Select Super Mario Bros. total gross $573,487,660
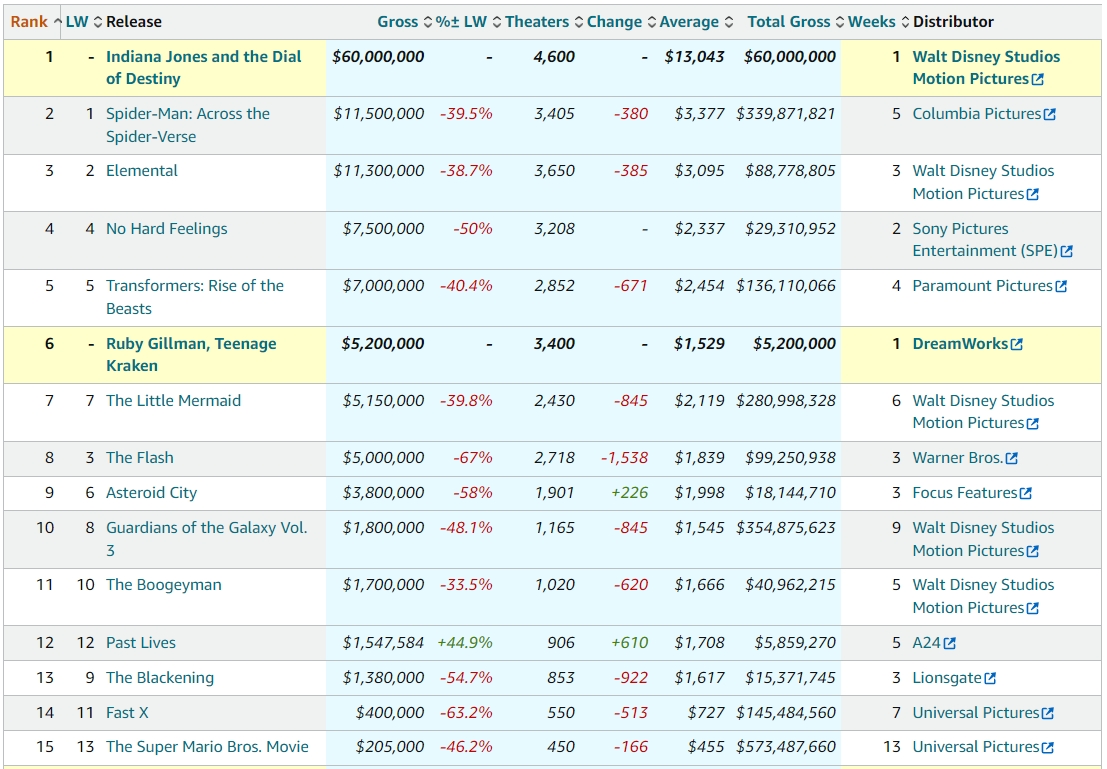The image size is (1107, 769). [x=786, y=747]
